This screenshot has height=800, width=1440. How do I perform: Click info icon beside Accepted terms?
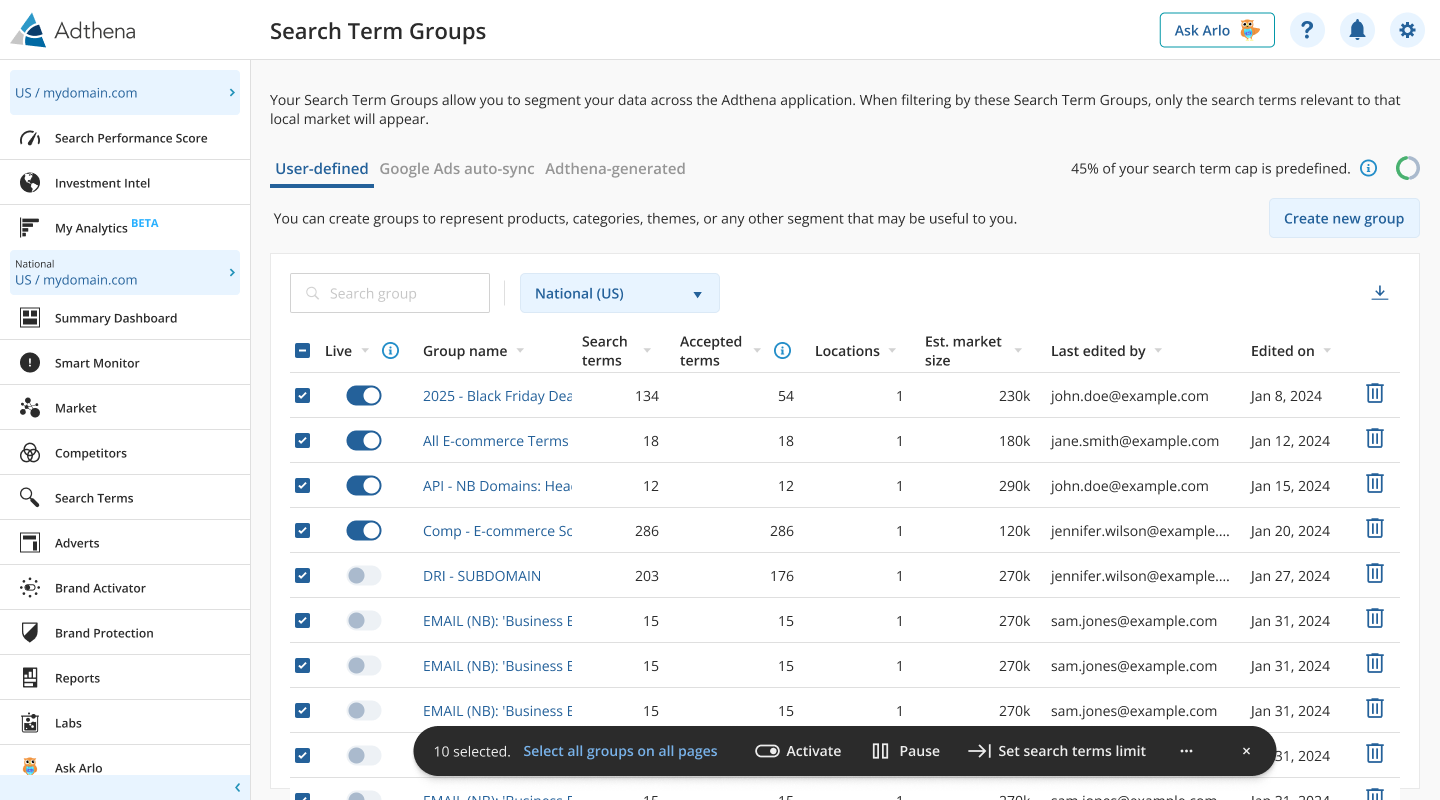click(x=783, y=351)
